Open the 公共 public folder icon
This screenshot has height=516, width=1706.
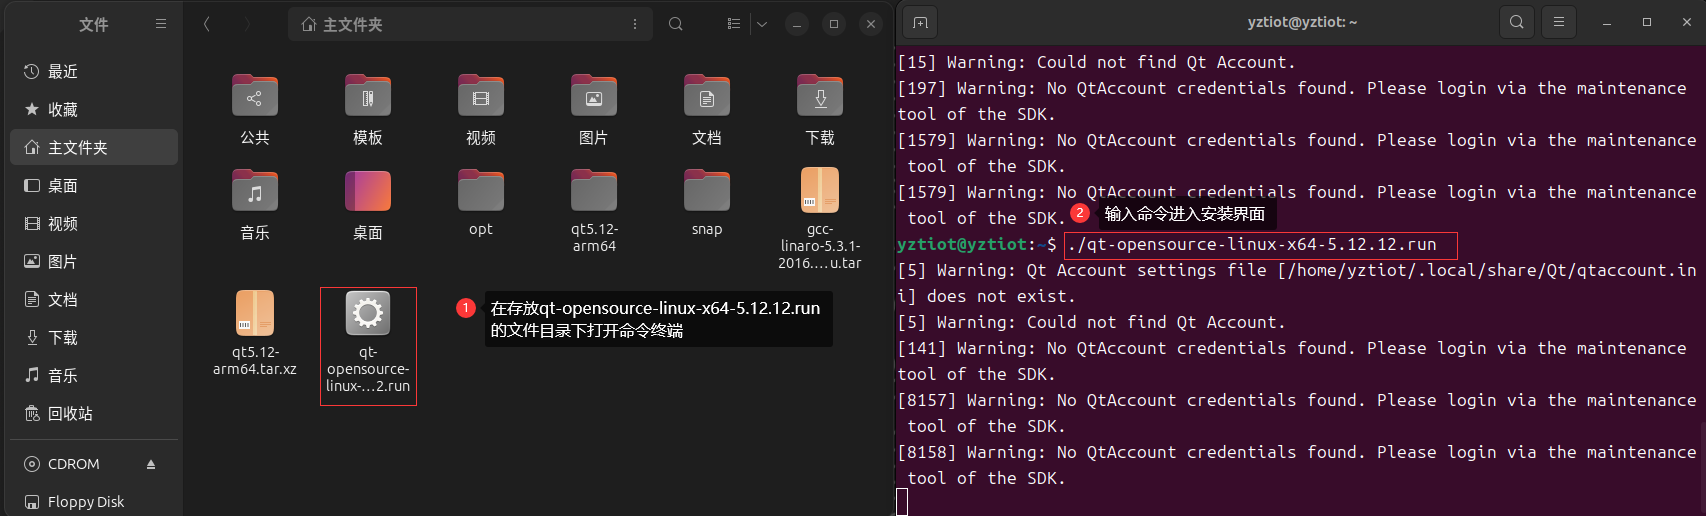254,96
